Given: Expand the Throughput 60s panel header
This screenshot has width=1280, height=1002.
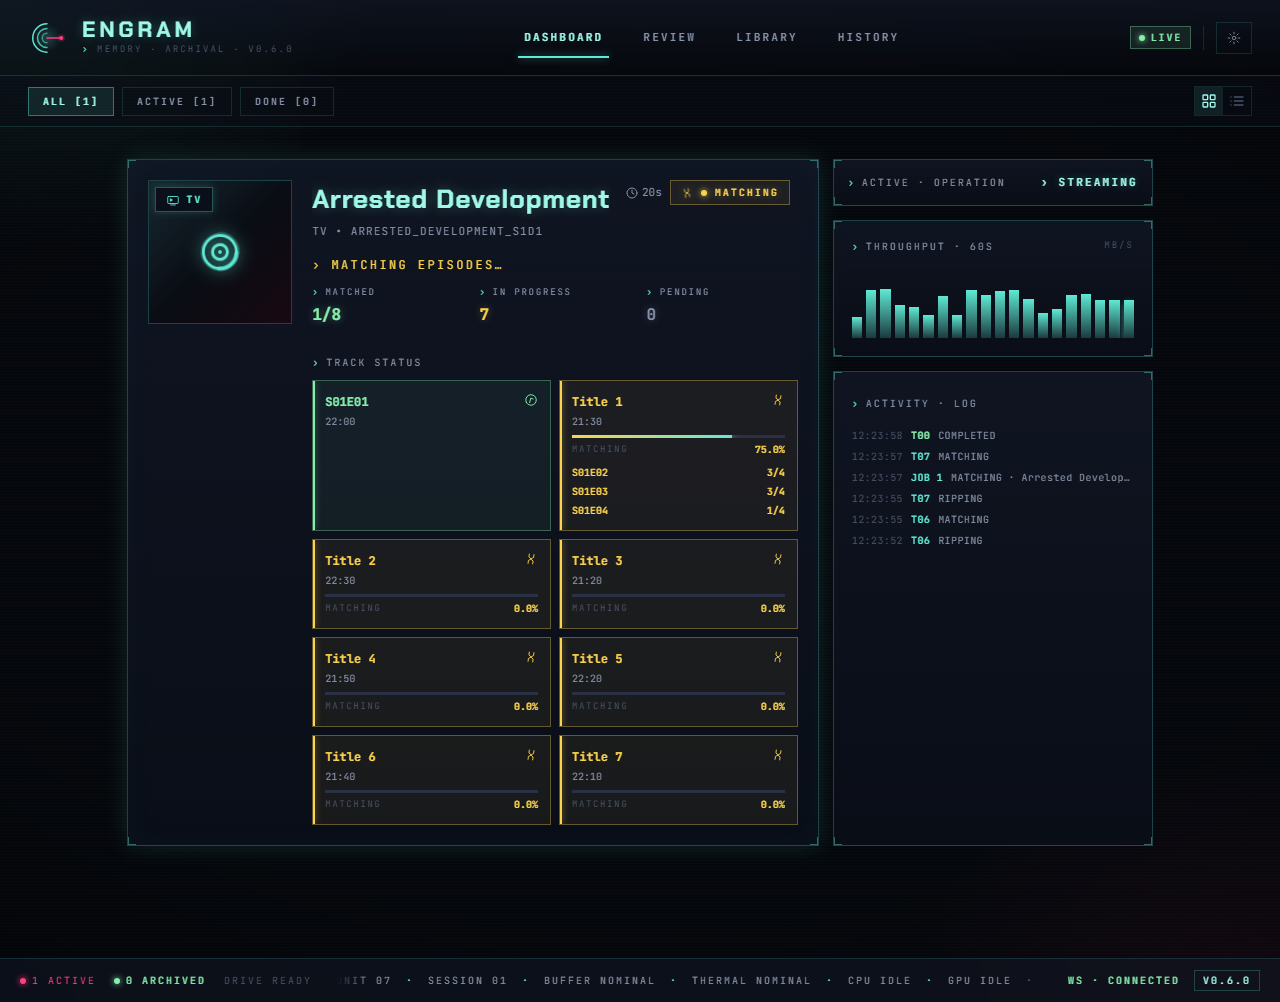Looking at the screenshot, I should (x=922, y=246).
